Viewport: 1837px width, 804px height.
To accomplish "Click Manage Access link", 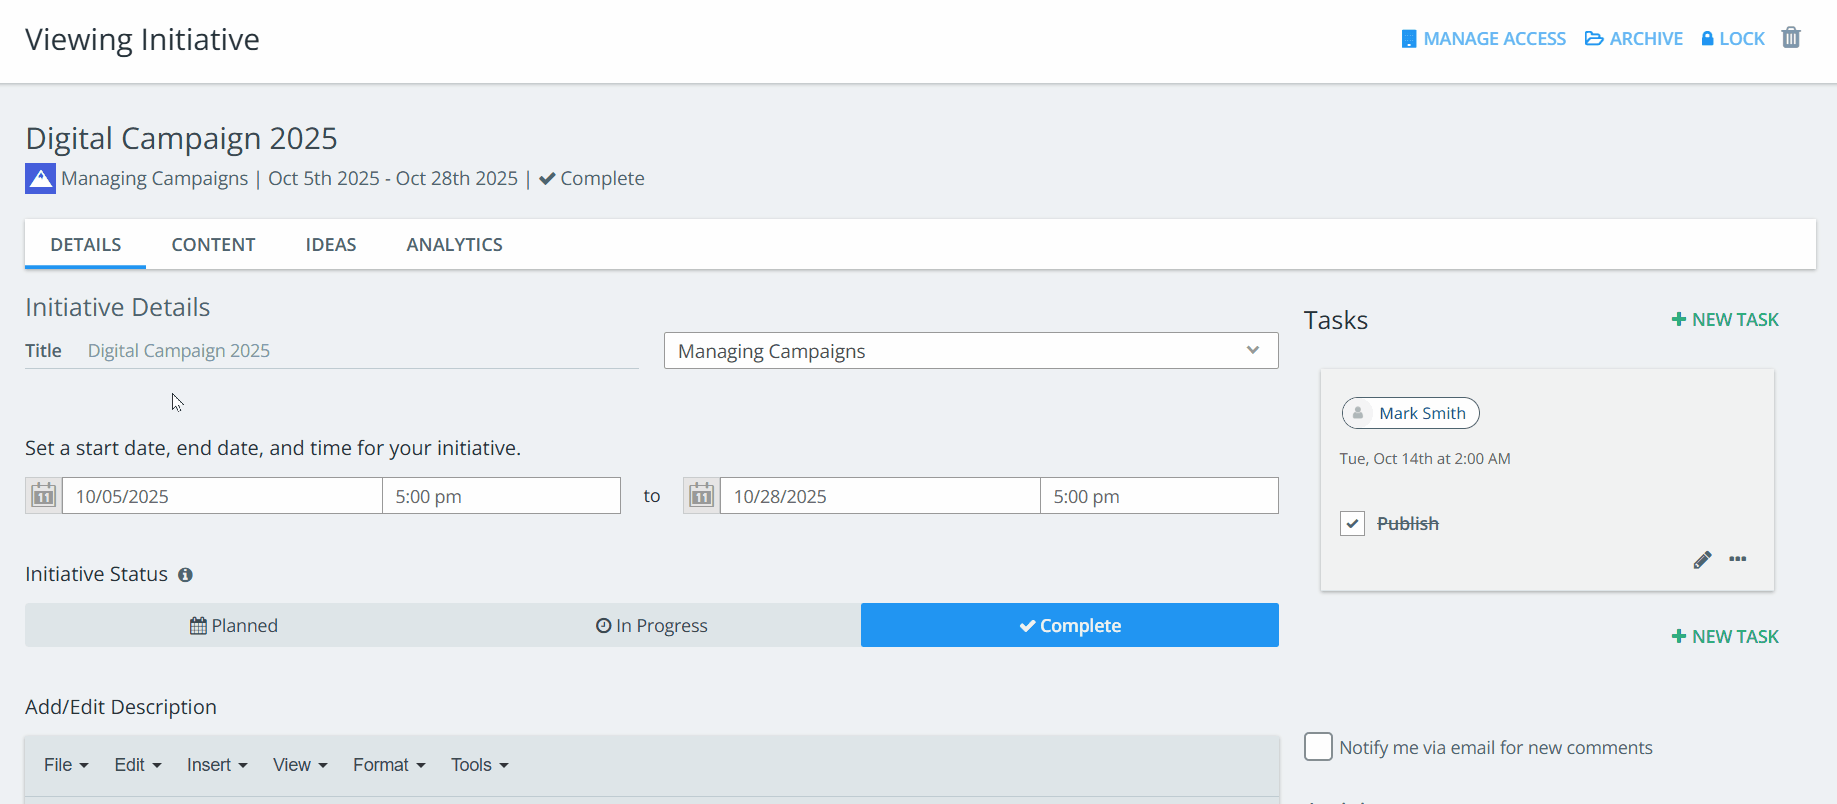I will click(x=1483, y=39).
